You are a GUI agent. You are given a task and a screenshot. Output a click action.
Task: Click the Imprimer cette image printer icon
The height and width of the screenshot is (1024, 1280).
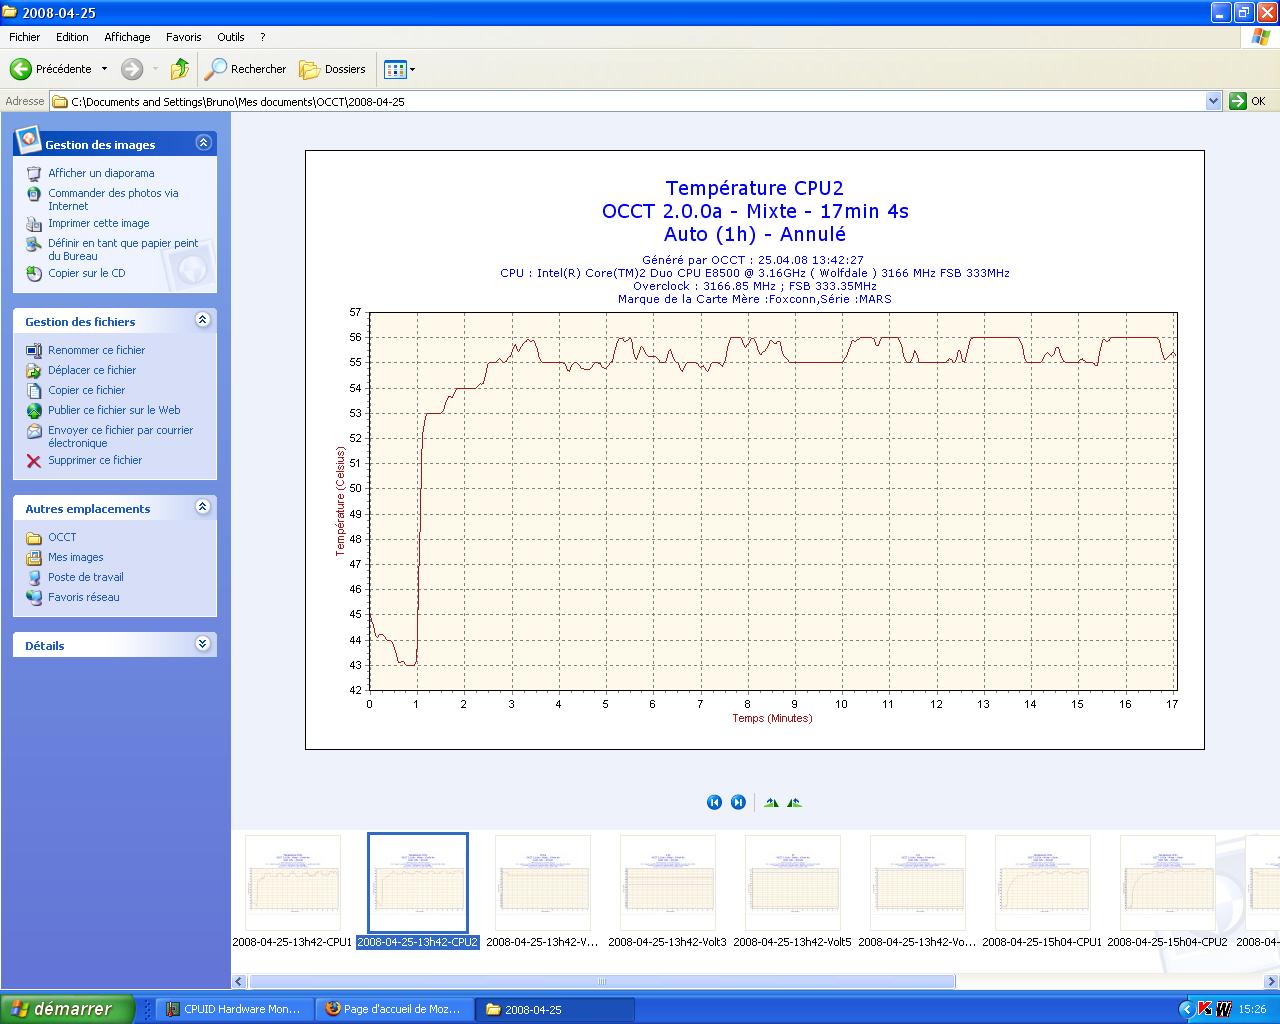[x=34, y=224]
